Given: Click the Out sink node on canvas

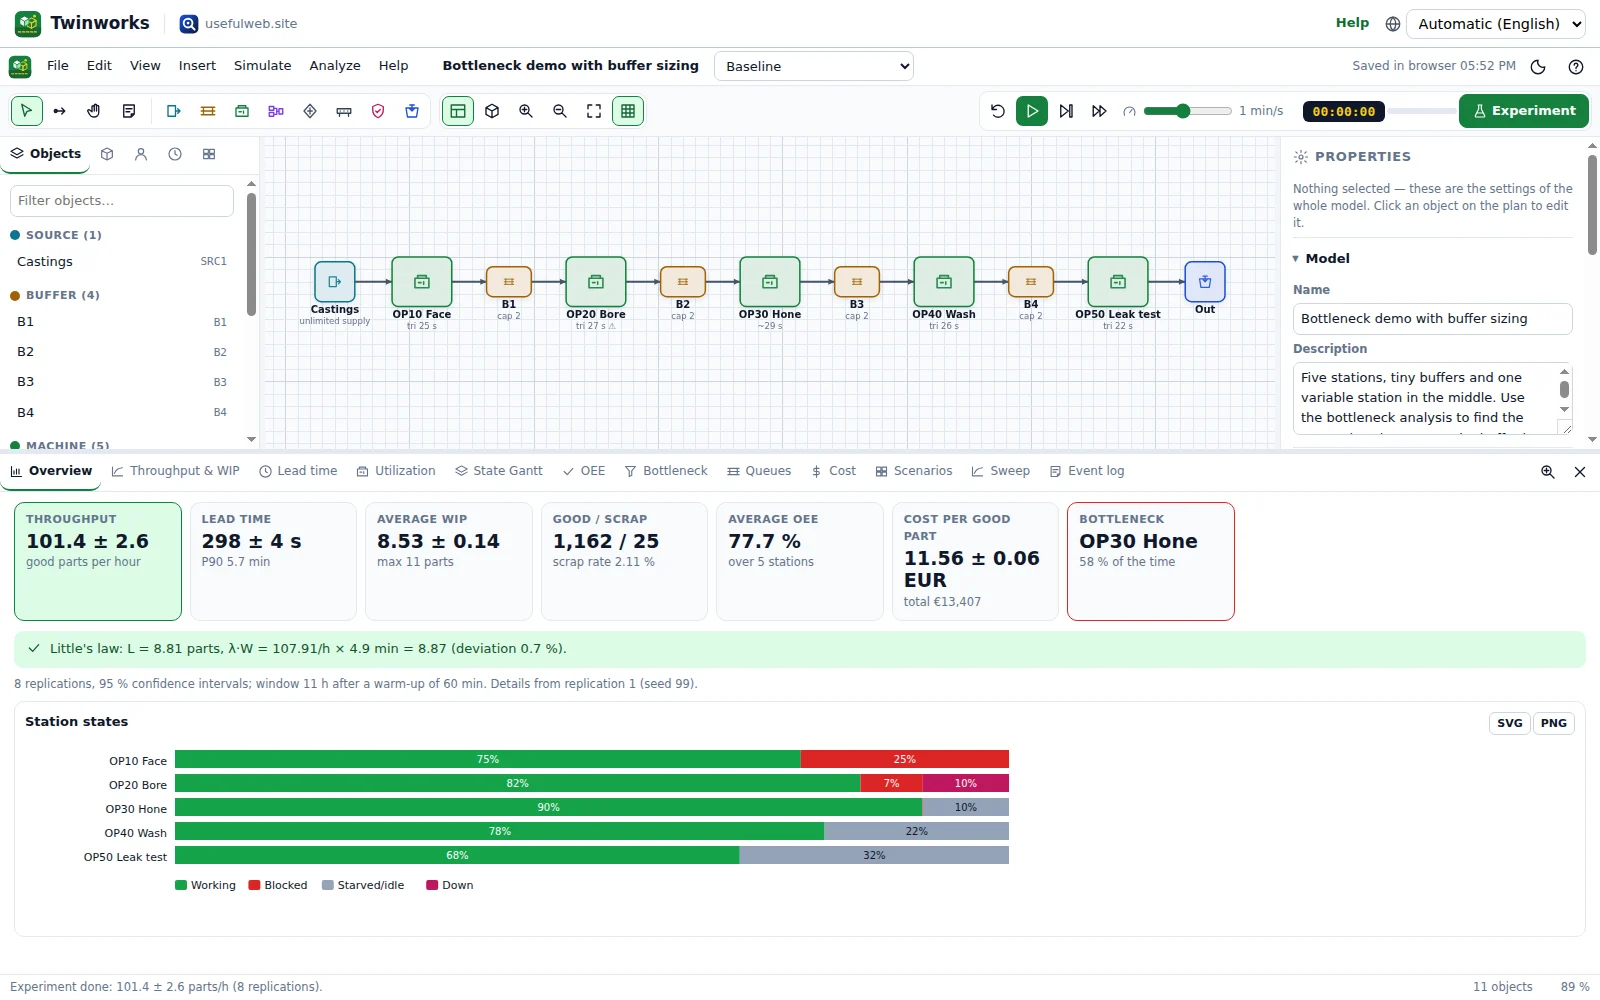Looking at the screenshot, I should (x=1205, y=282).
